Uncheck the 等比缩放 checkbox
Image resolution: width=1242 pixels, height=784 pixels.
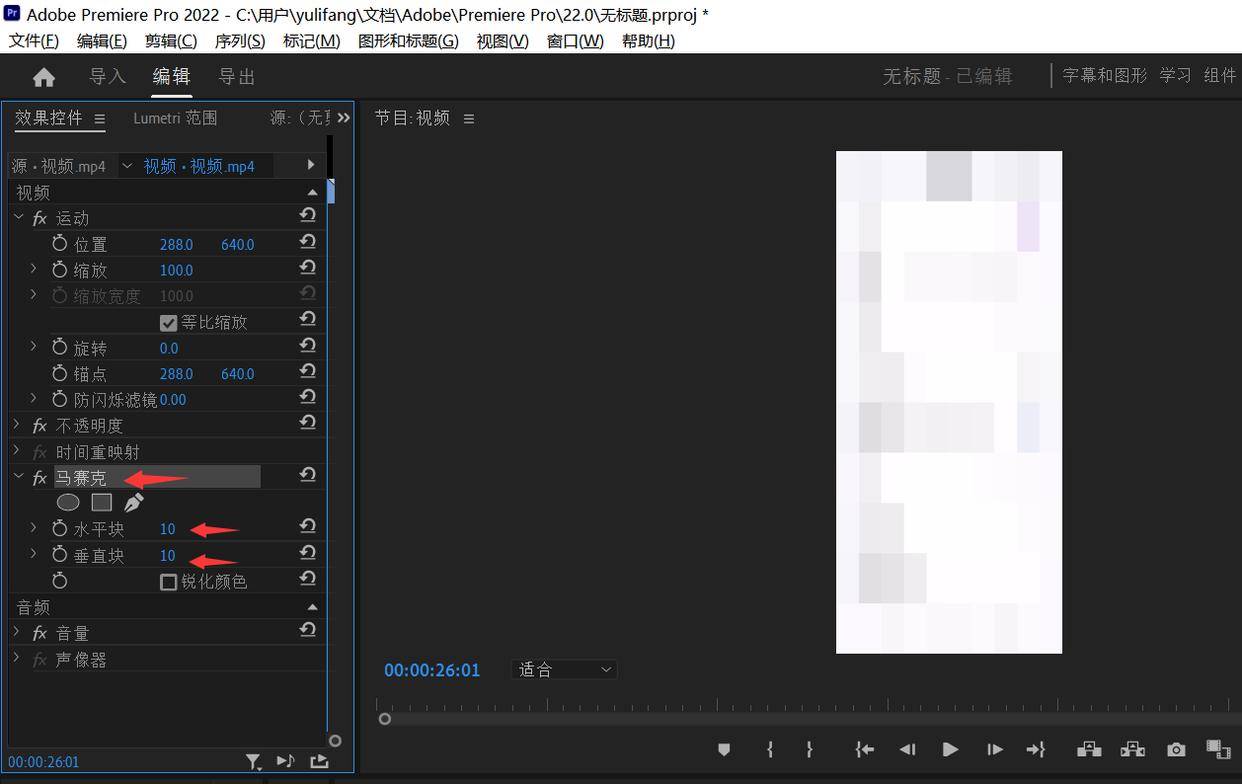click(x=169, y=323)
